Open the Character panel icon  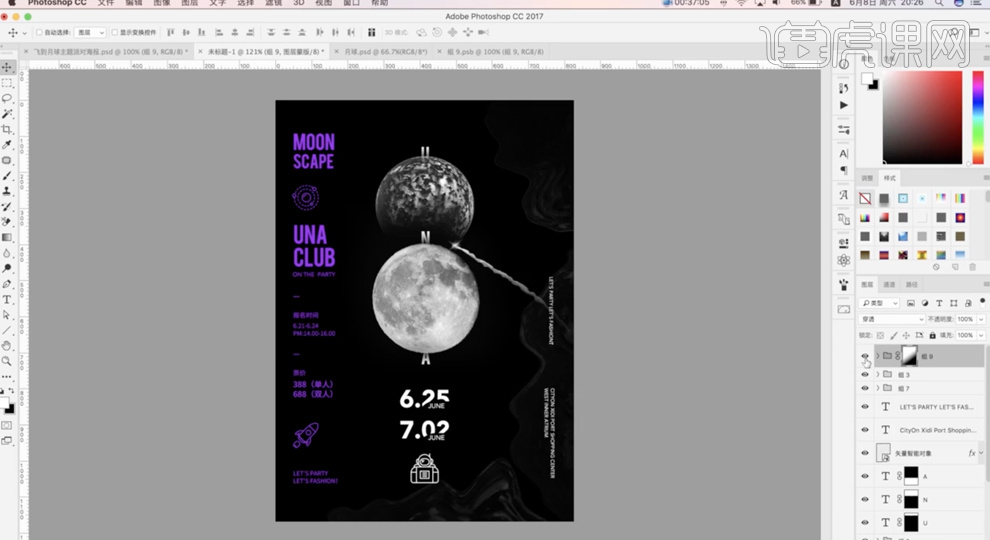tap(844, 153)
